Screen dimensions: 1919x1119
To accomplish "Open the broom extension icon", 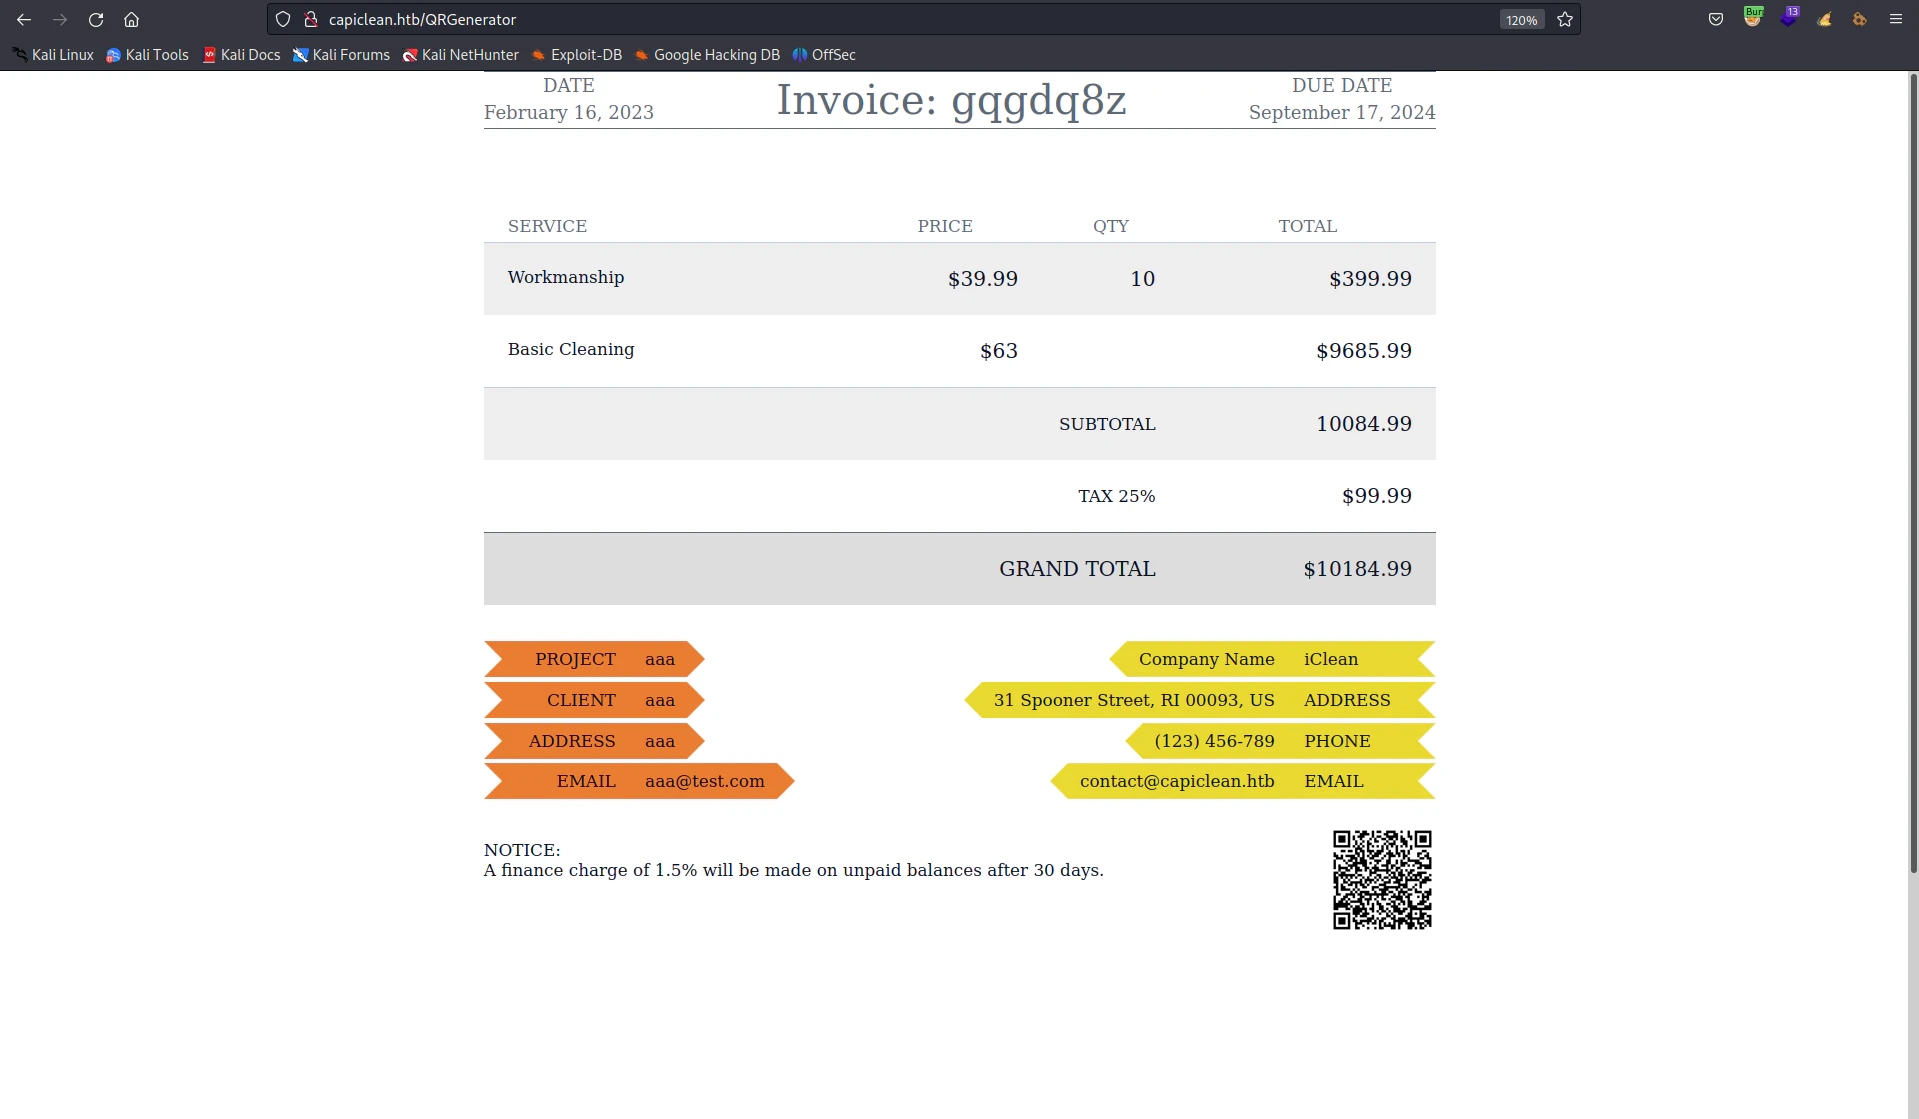I will click(x=1825, y=20).
